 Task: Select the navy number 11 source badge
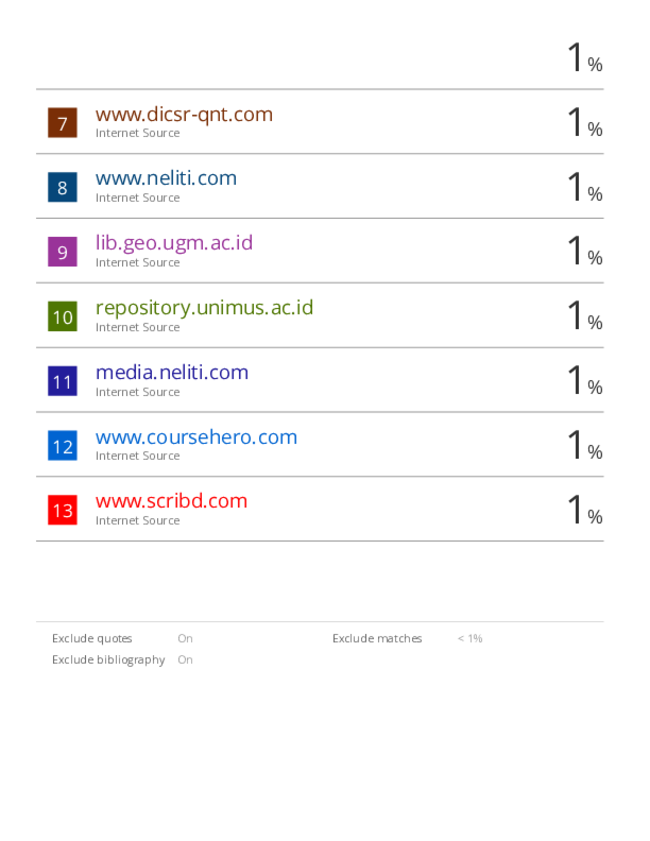[62, 381]
